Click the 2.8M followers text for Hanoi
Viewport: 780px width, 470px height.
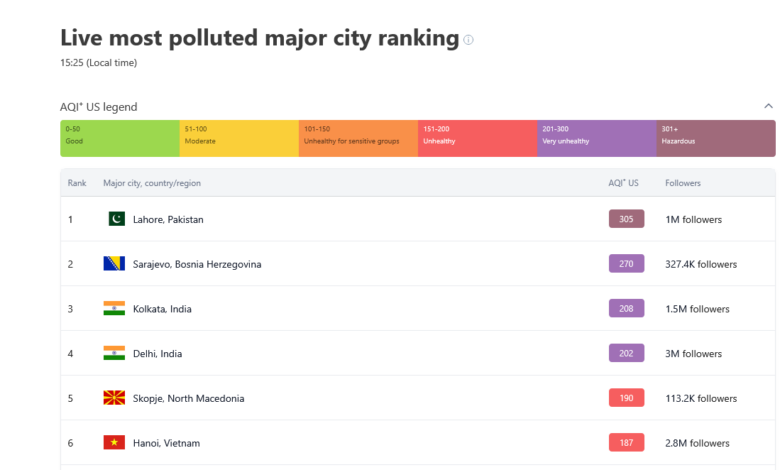[697, 443]
